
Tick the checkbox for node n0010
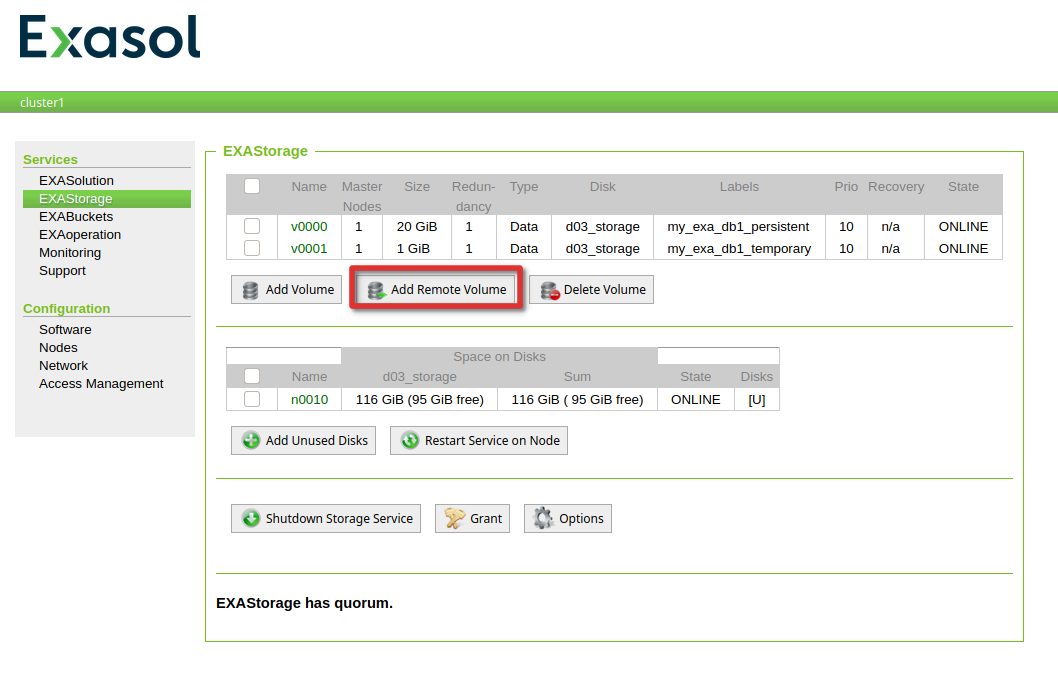252,399
